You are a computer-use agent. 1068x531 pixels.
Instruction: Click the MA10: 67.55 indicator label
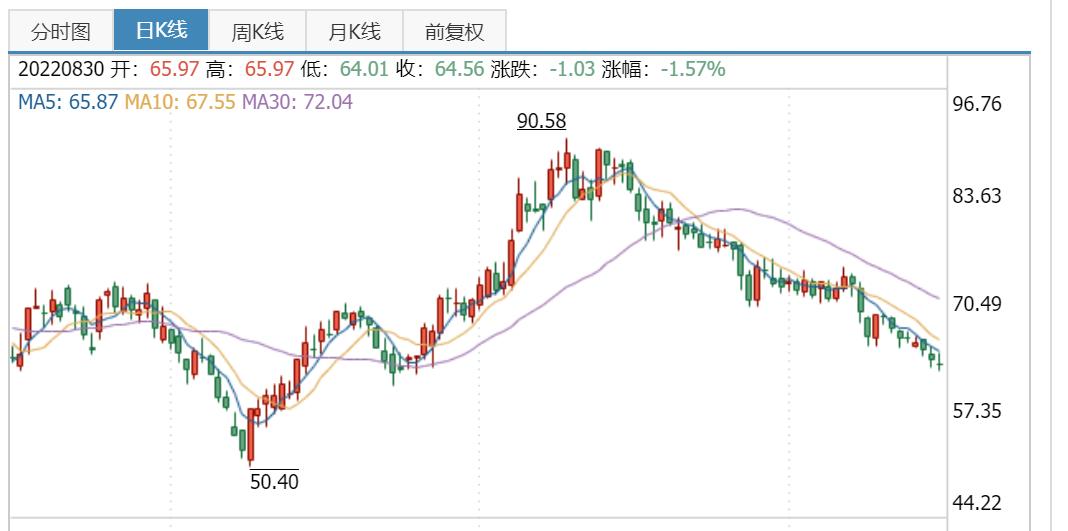click(x=180, y=102)
